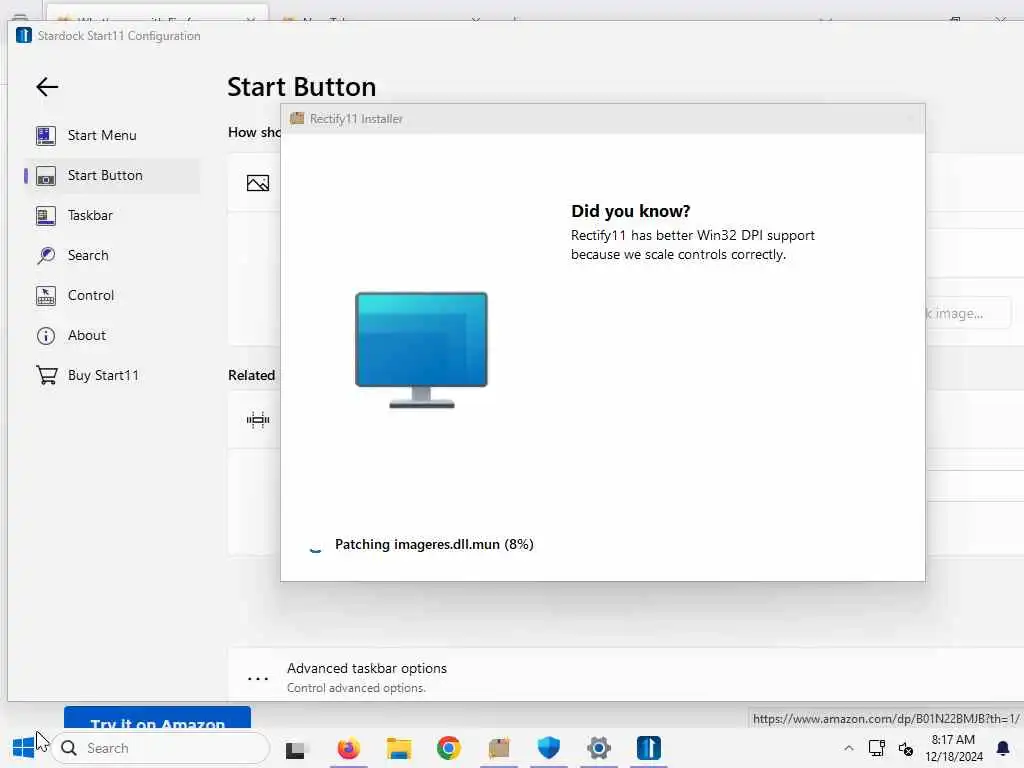Viewport: 1024px width, 768px height.
Task: Go back with the Start11 back arrow
Action: coord(47,87)
